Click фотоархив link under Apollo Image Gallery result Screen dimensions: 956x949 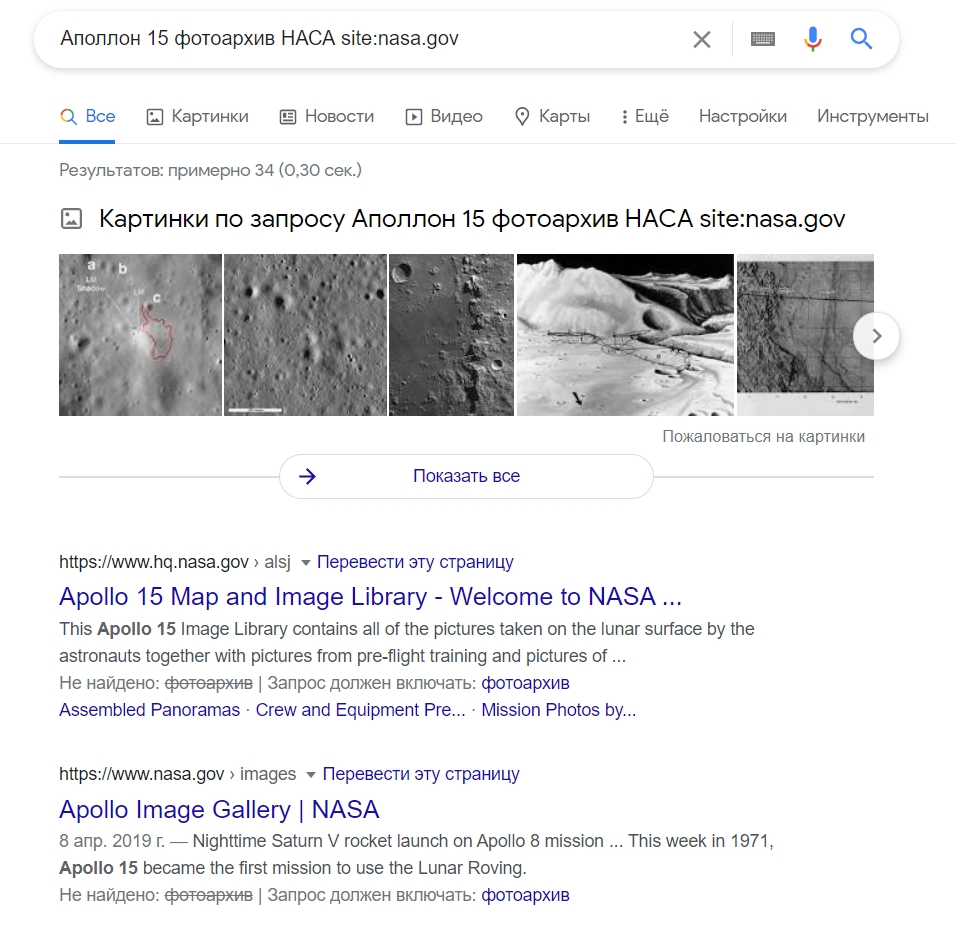point(525,895)
